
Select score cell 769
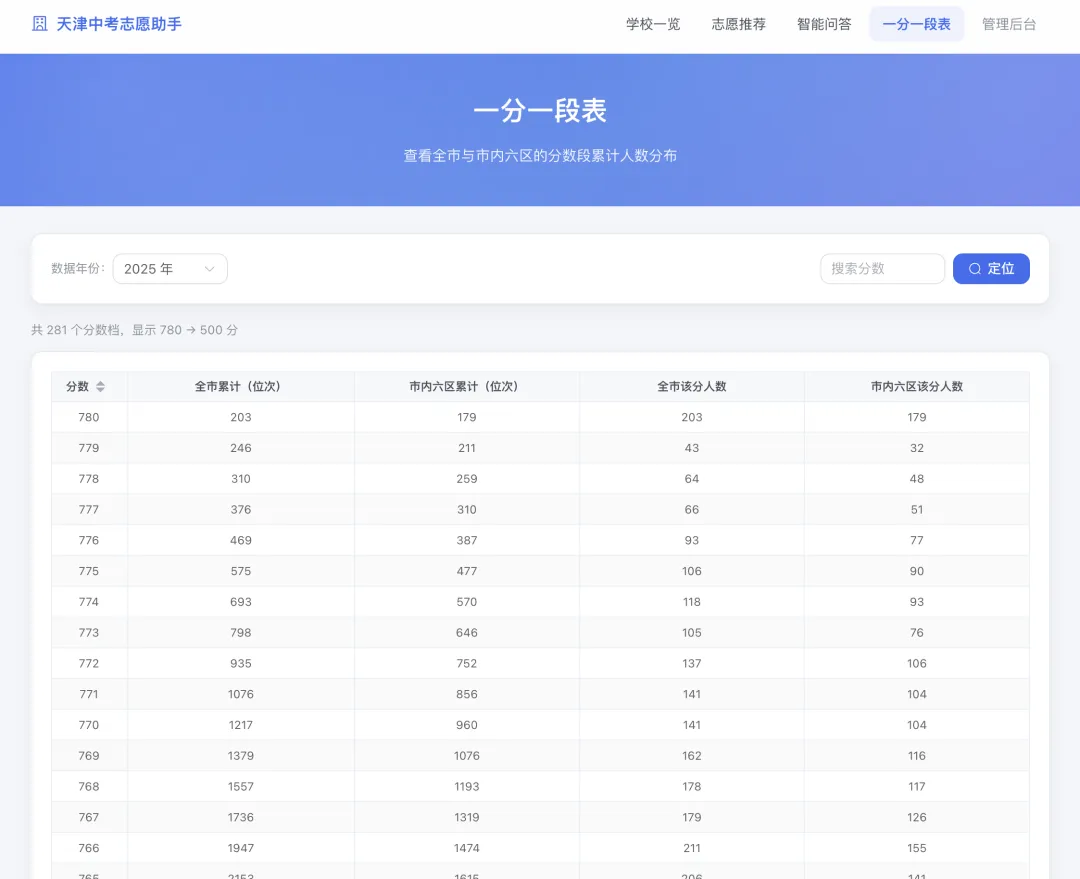[89, 756]
